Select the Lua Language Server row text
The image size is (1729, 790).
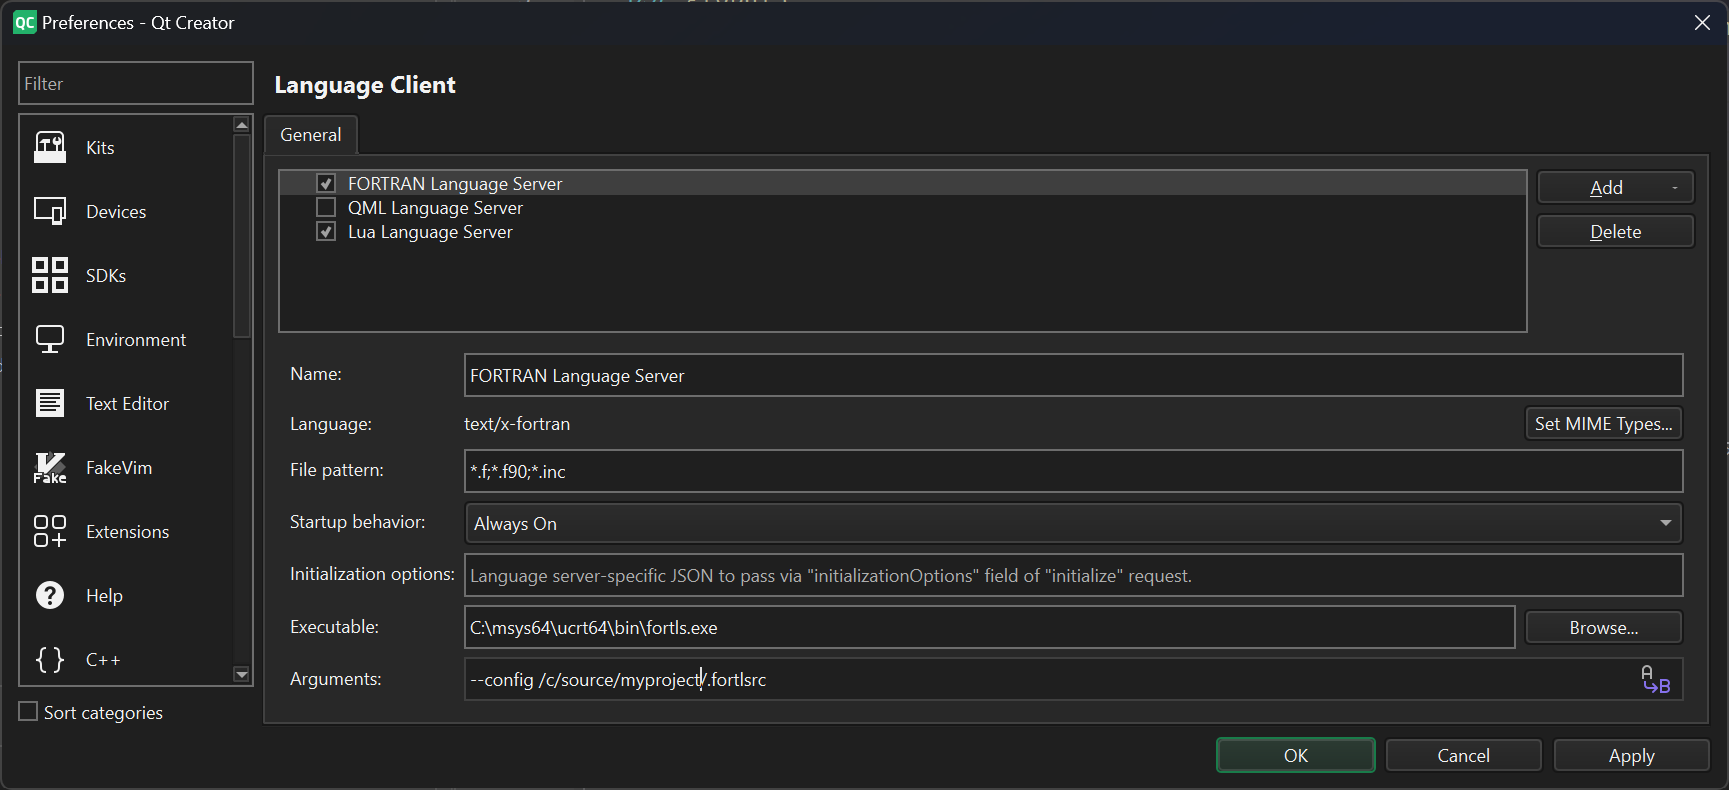pyautogui.click(x=430, y=231)
